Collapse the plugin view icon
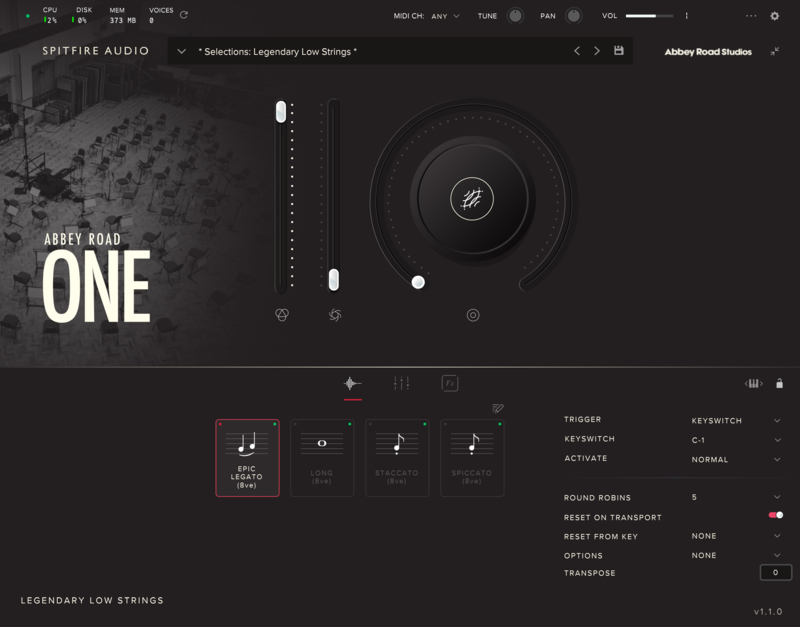 [x=774, y=51]
